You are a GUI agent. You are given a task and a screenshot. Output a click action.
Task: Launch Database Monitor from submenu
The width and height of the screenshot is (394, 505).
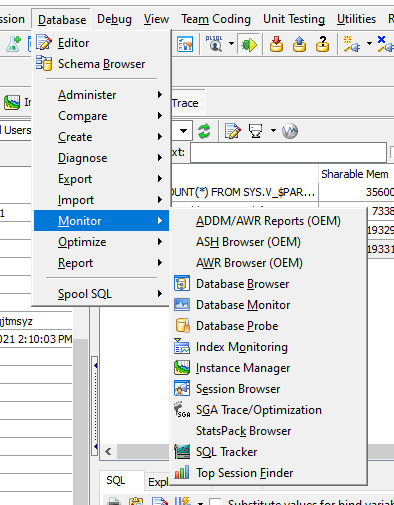click(269, 305)
